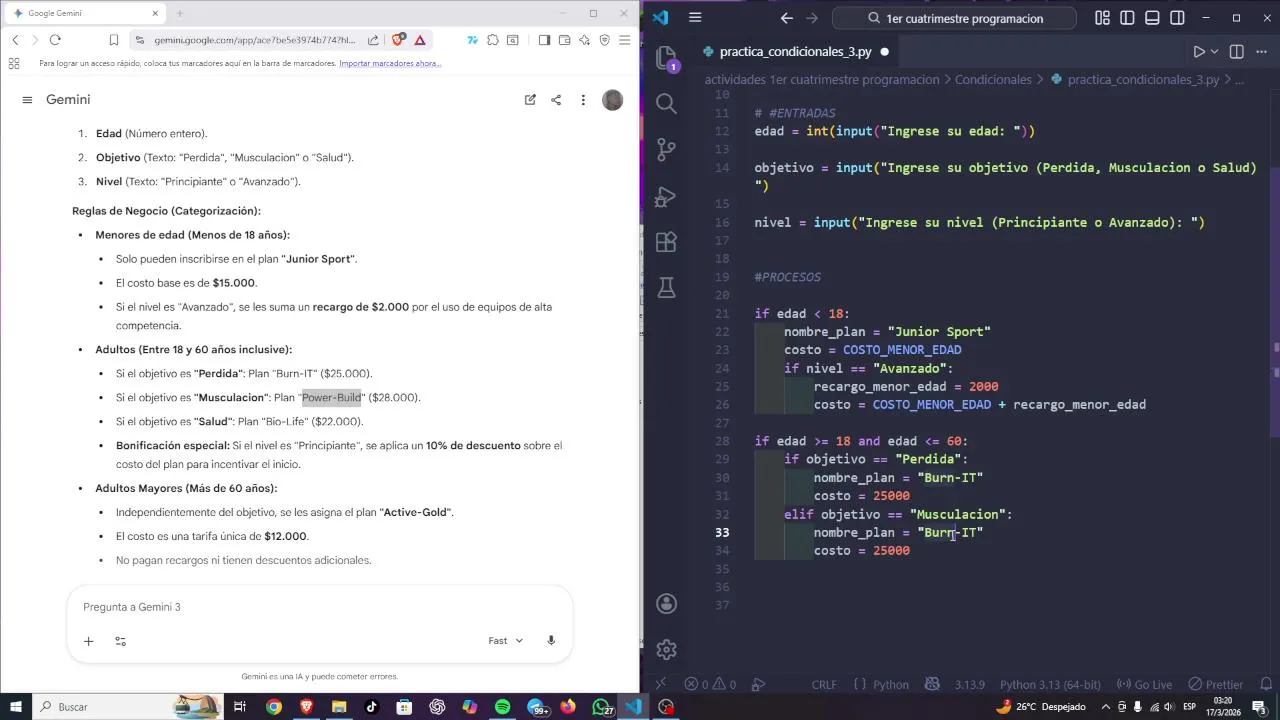The width and height of the screenshot is (1280, 720).
Task: Open the Extensions view in VS Code
Action: [x=666, y=242]
